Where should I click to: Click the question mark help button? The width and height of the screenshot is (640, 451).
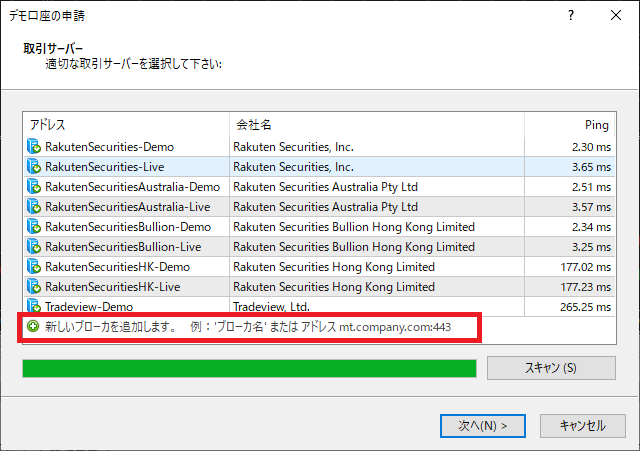[x=571, y=16]
